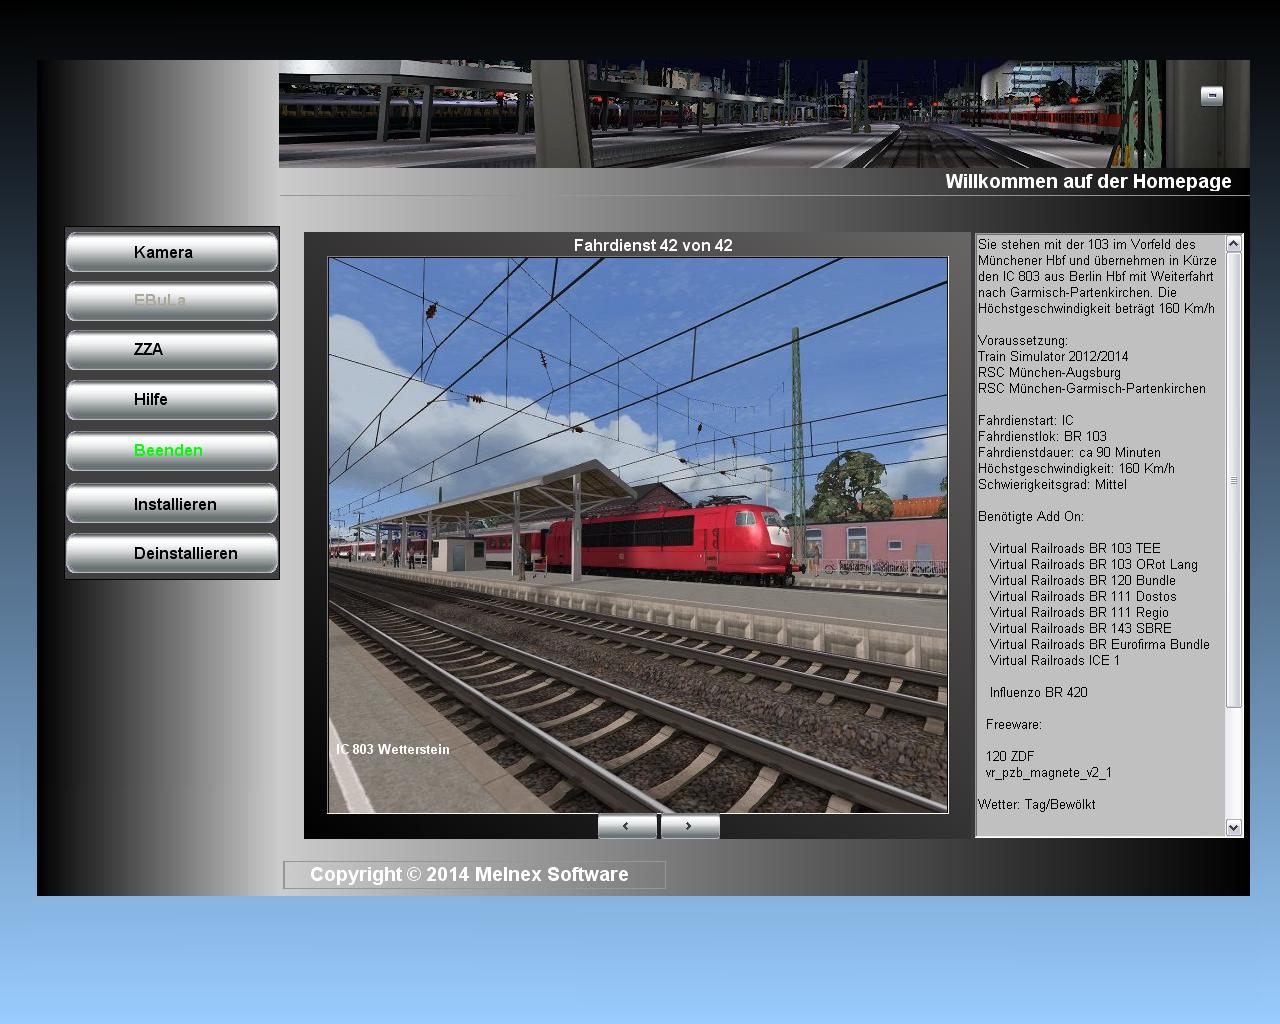The image size is (1280, 1024).
Task: Click 'Virtual Railroads BR 143 SBRE' line
Action: (1081, 628)
